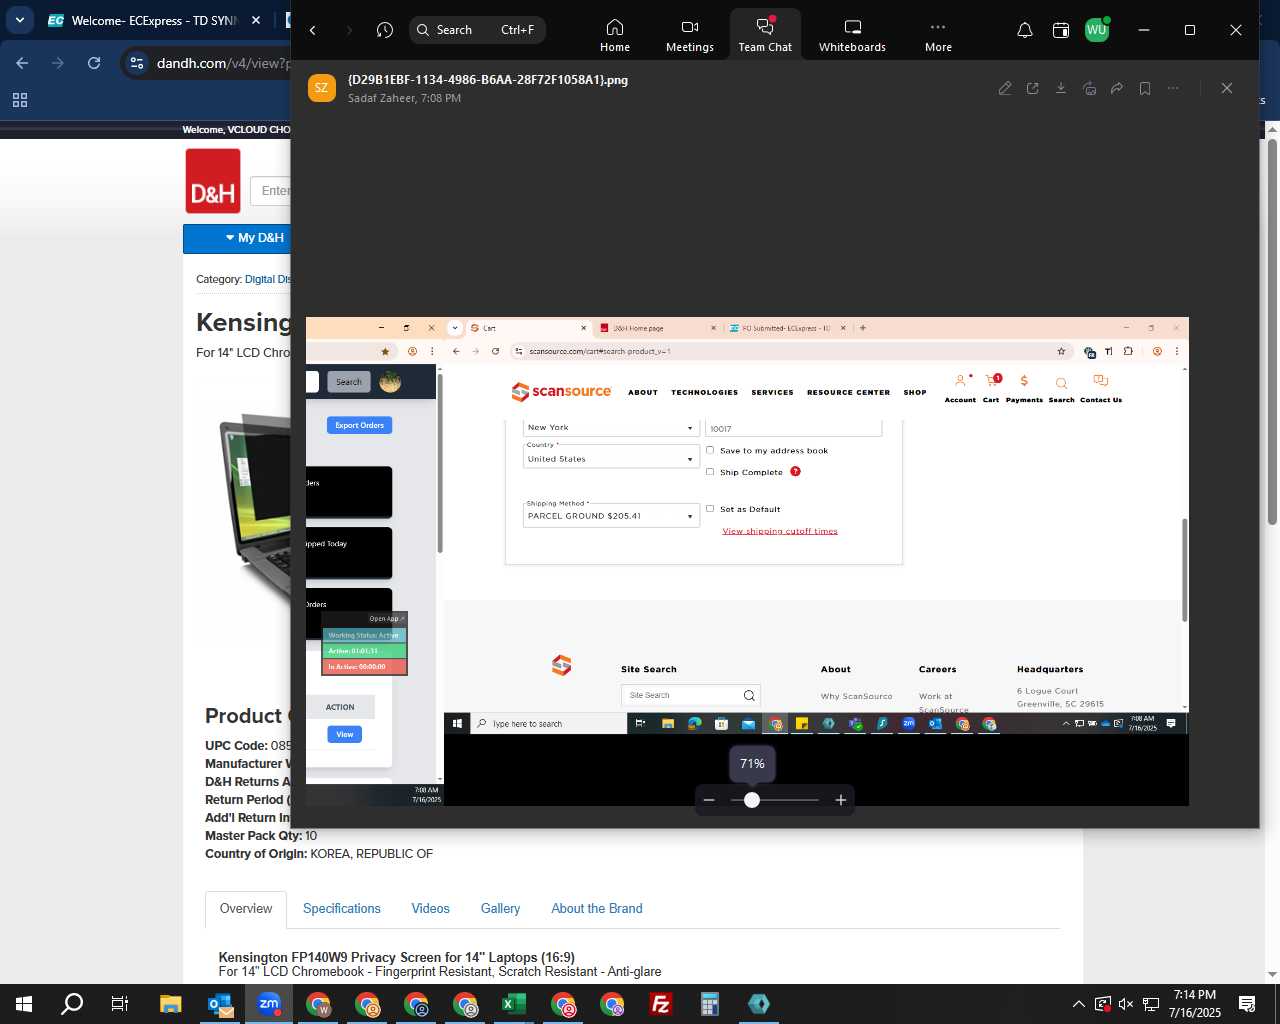Click the D&H logo

click(213, 181)
